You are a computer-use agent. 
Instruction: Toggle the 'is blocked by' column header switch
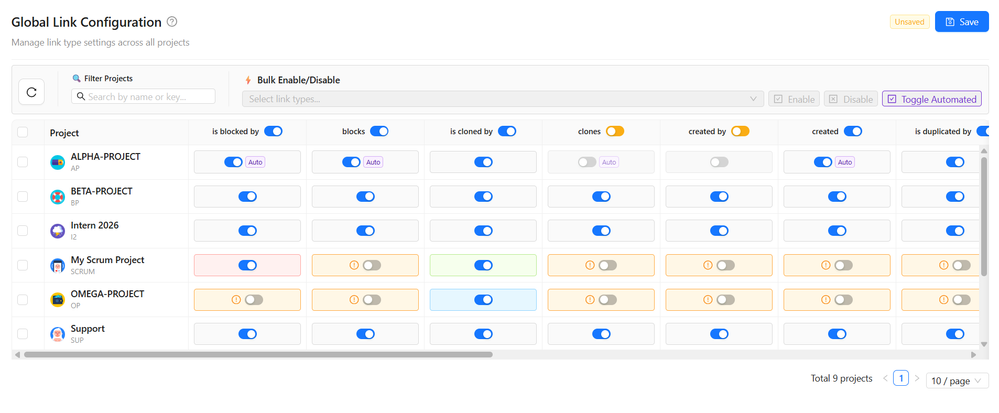273,131
